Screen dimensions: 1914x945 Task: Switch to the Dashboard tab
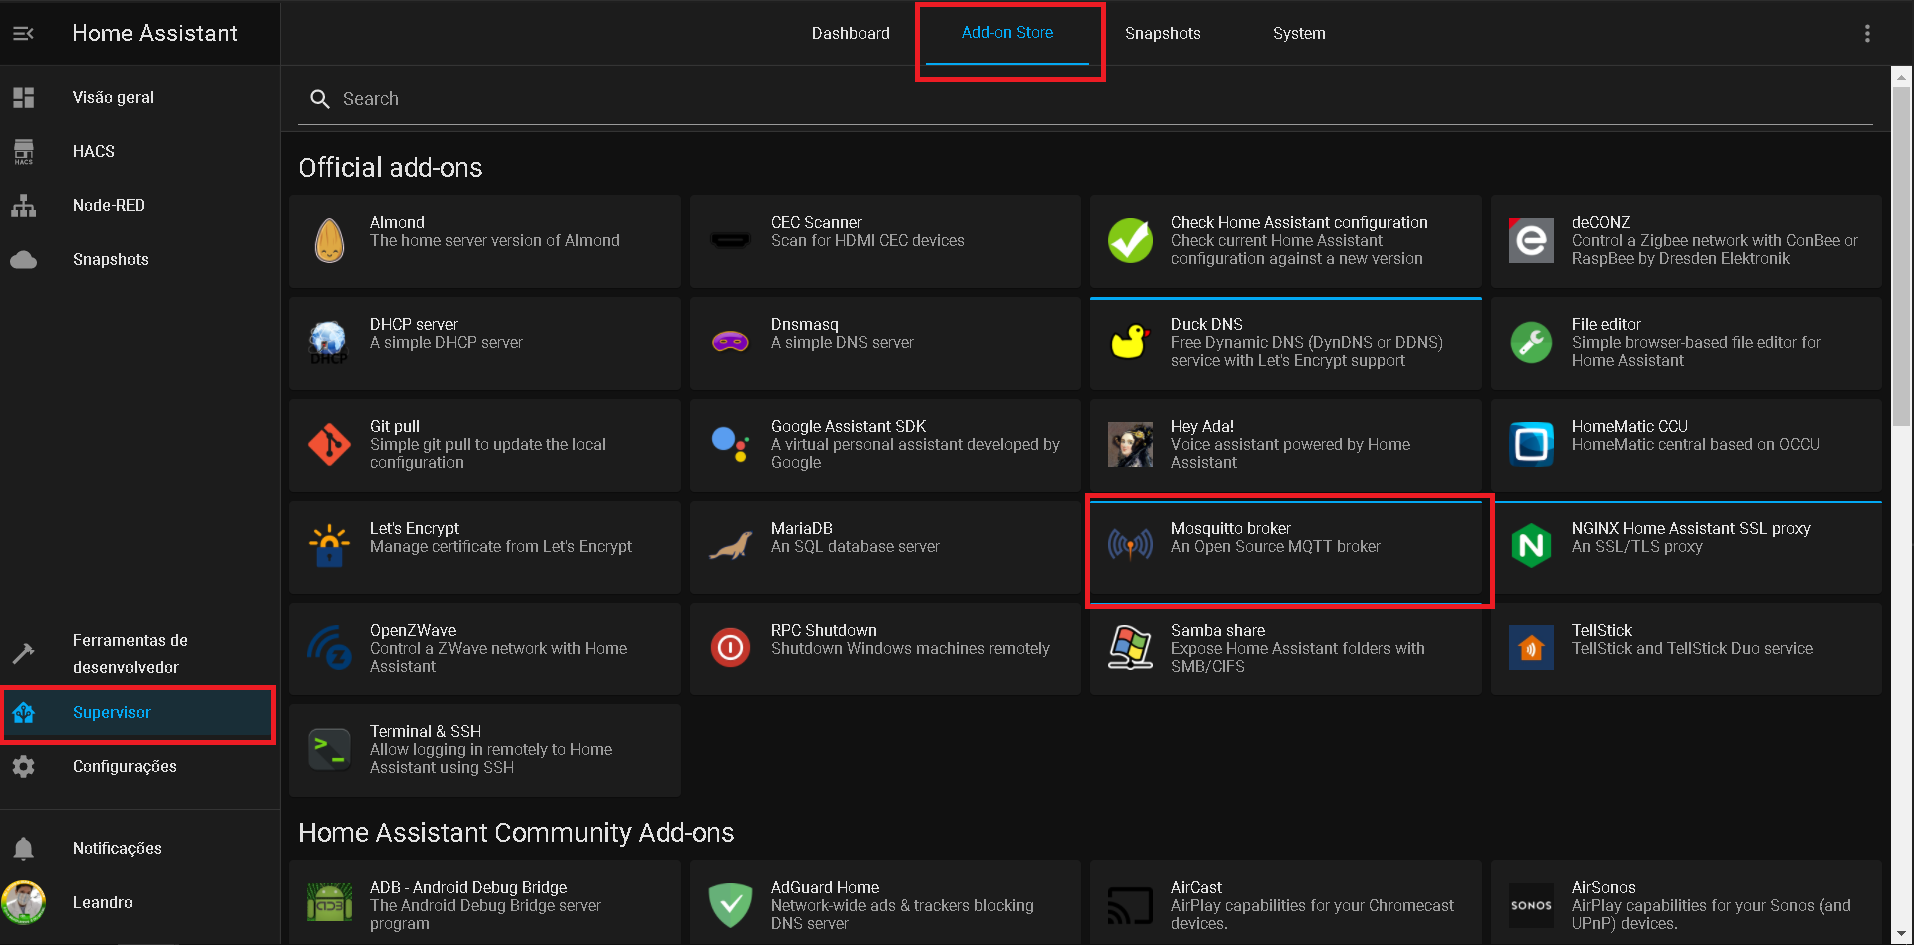pos(850,33)
